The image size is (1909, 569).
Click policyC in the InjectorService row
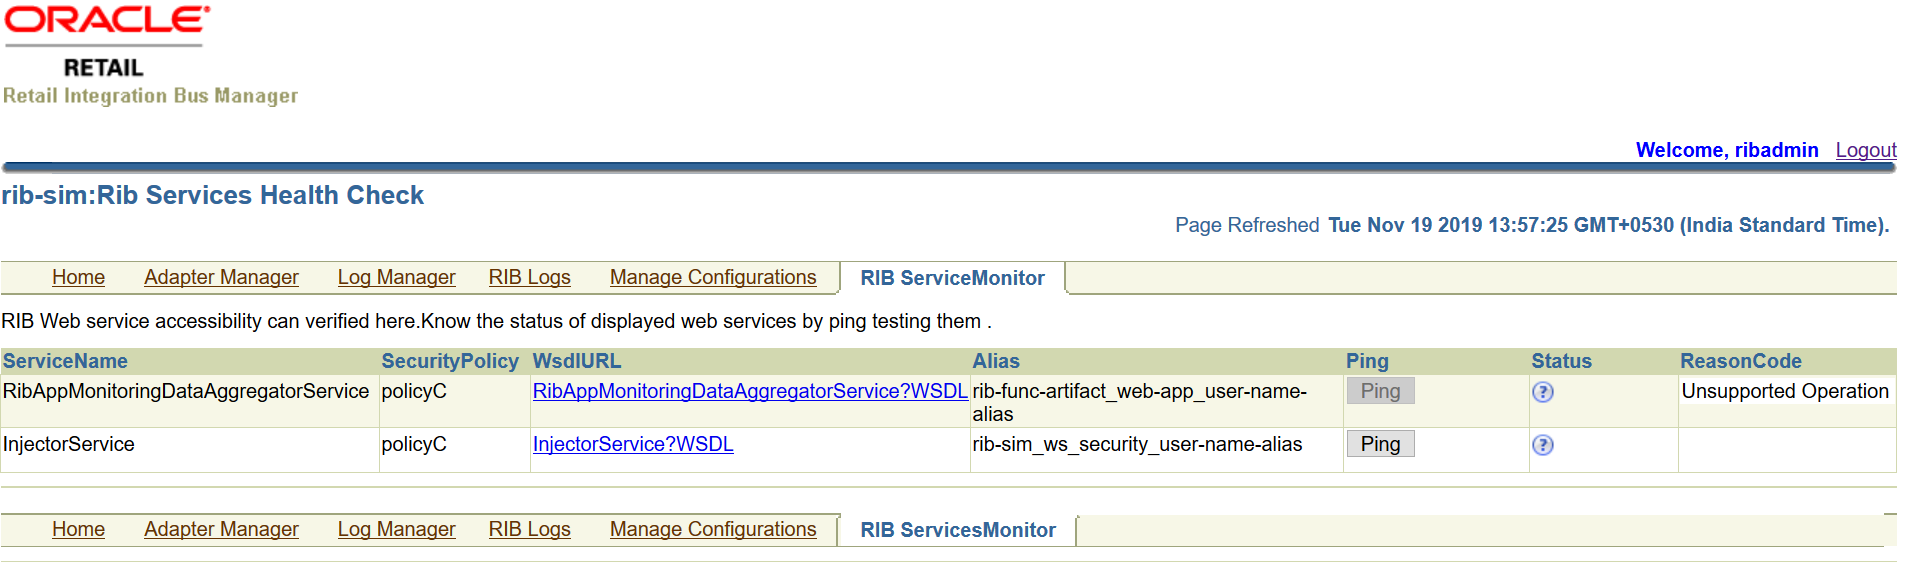click(414, 444)
